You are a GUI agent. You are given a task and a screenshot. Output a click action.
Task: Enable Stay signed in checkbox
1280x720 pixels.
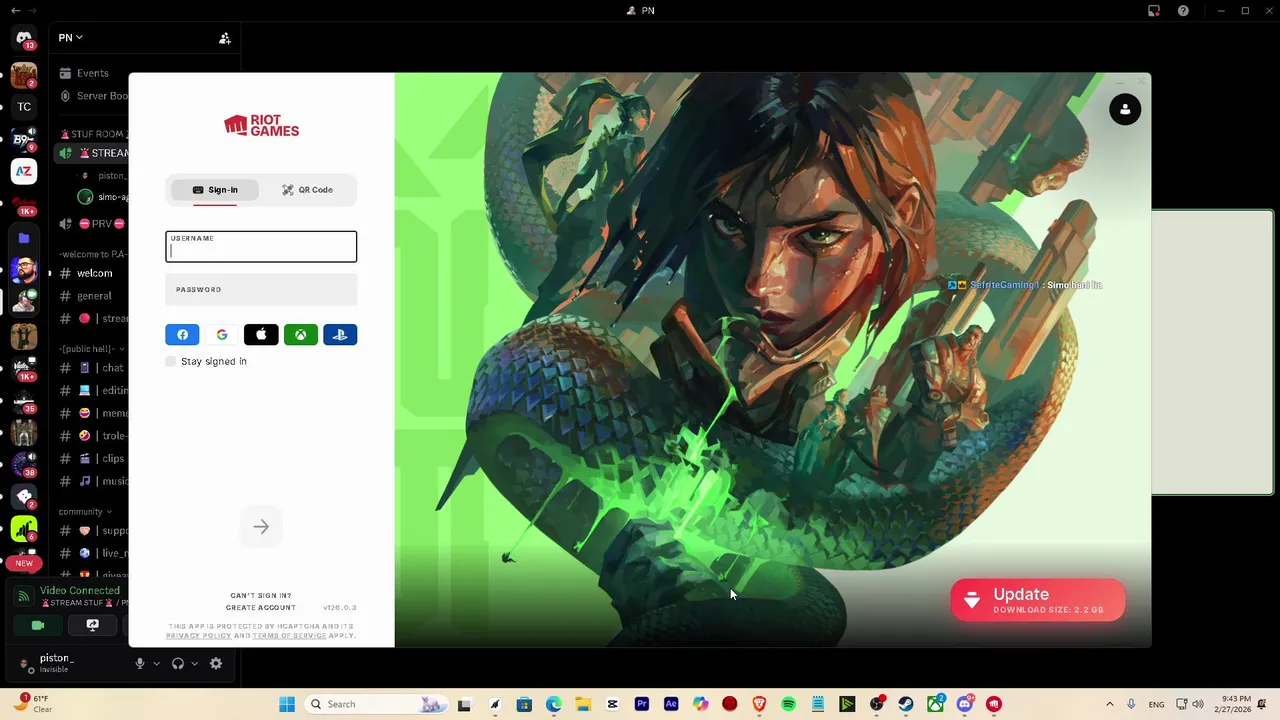pos(171,361)
